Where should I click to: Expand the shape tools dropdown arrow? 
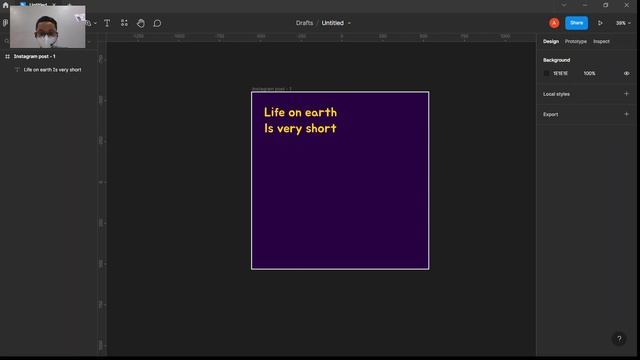click(95, 23)
